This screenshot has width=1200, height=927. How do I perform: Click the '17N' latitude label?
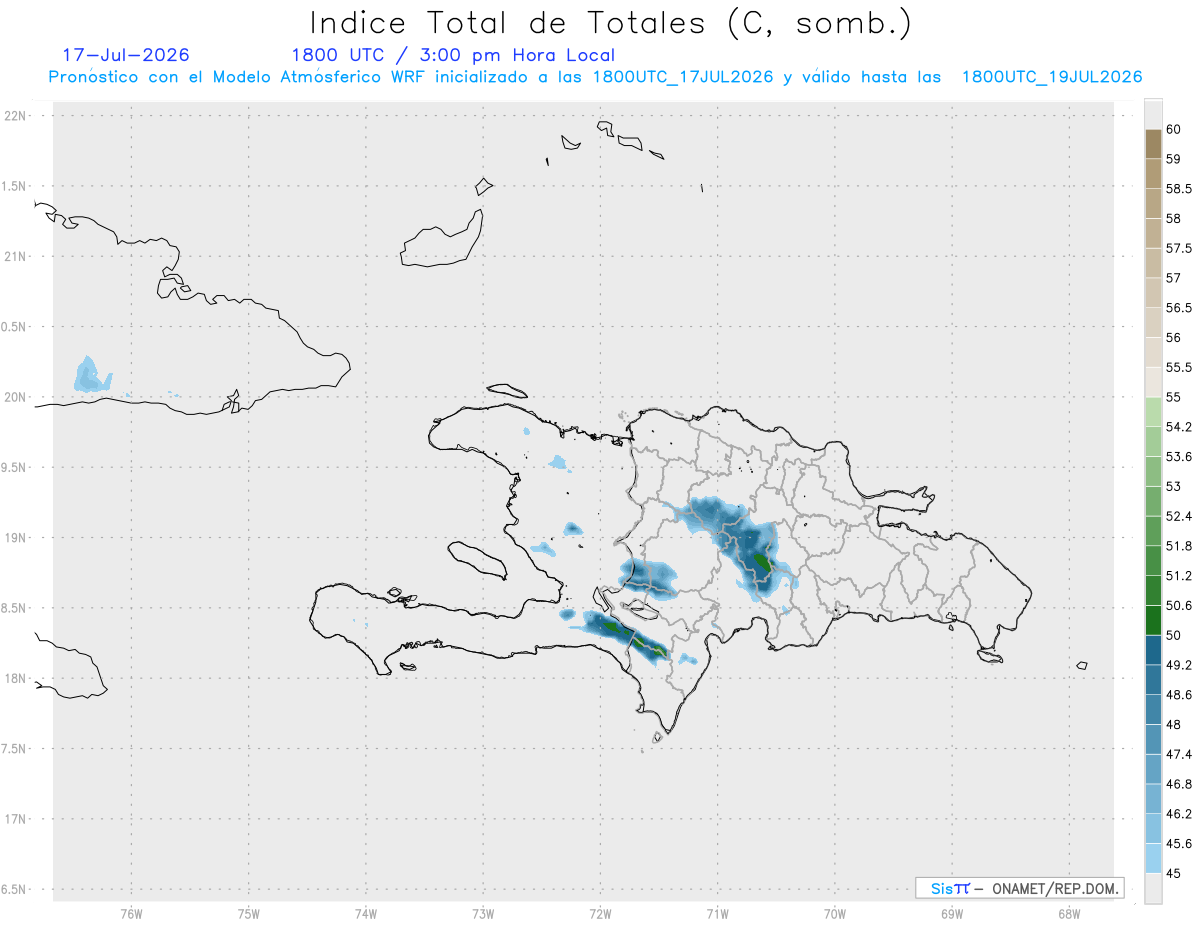coord(16,819)
